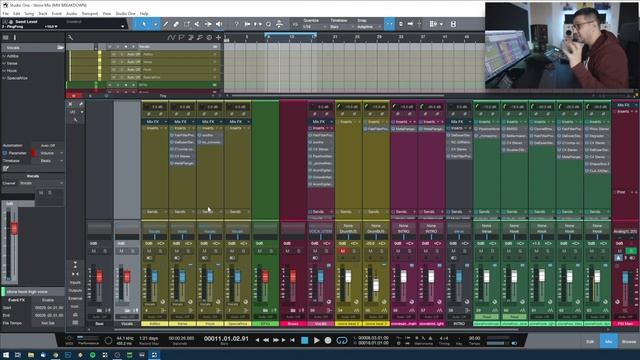The image size is (640, 360).
Task: Click the Play transport button
Action: click(x=316, y=340)
